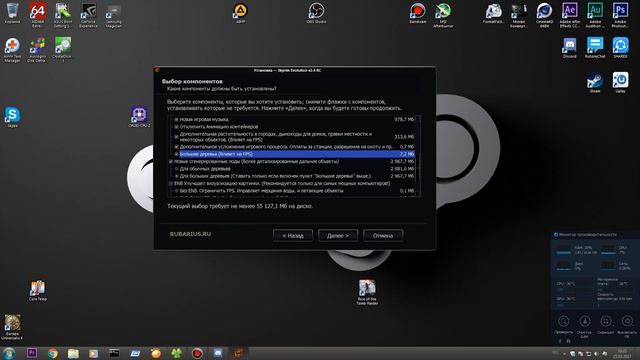Click the Выбор компонентов heading
Viewport: 640px width, 360px height.
click(192, 81)
